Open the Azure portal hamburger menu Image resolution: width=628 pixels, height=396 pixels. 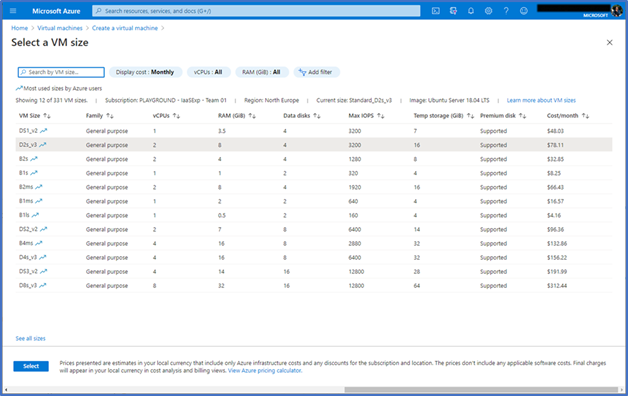(13, 11)
